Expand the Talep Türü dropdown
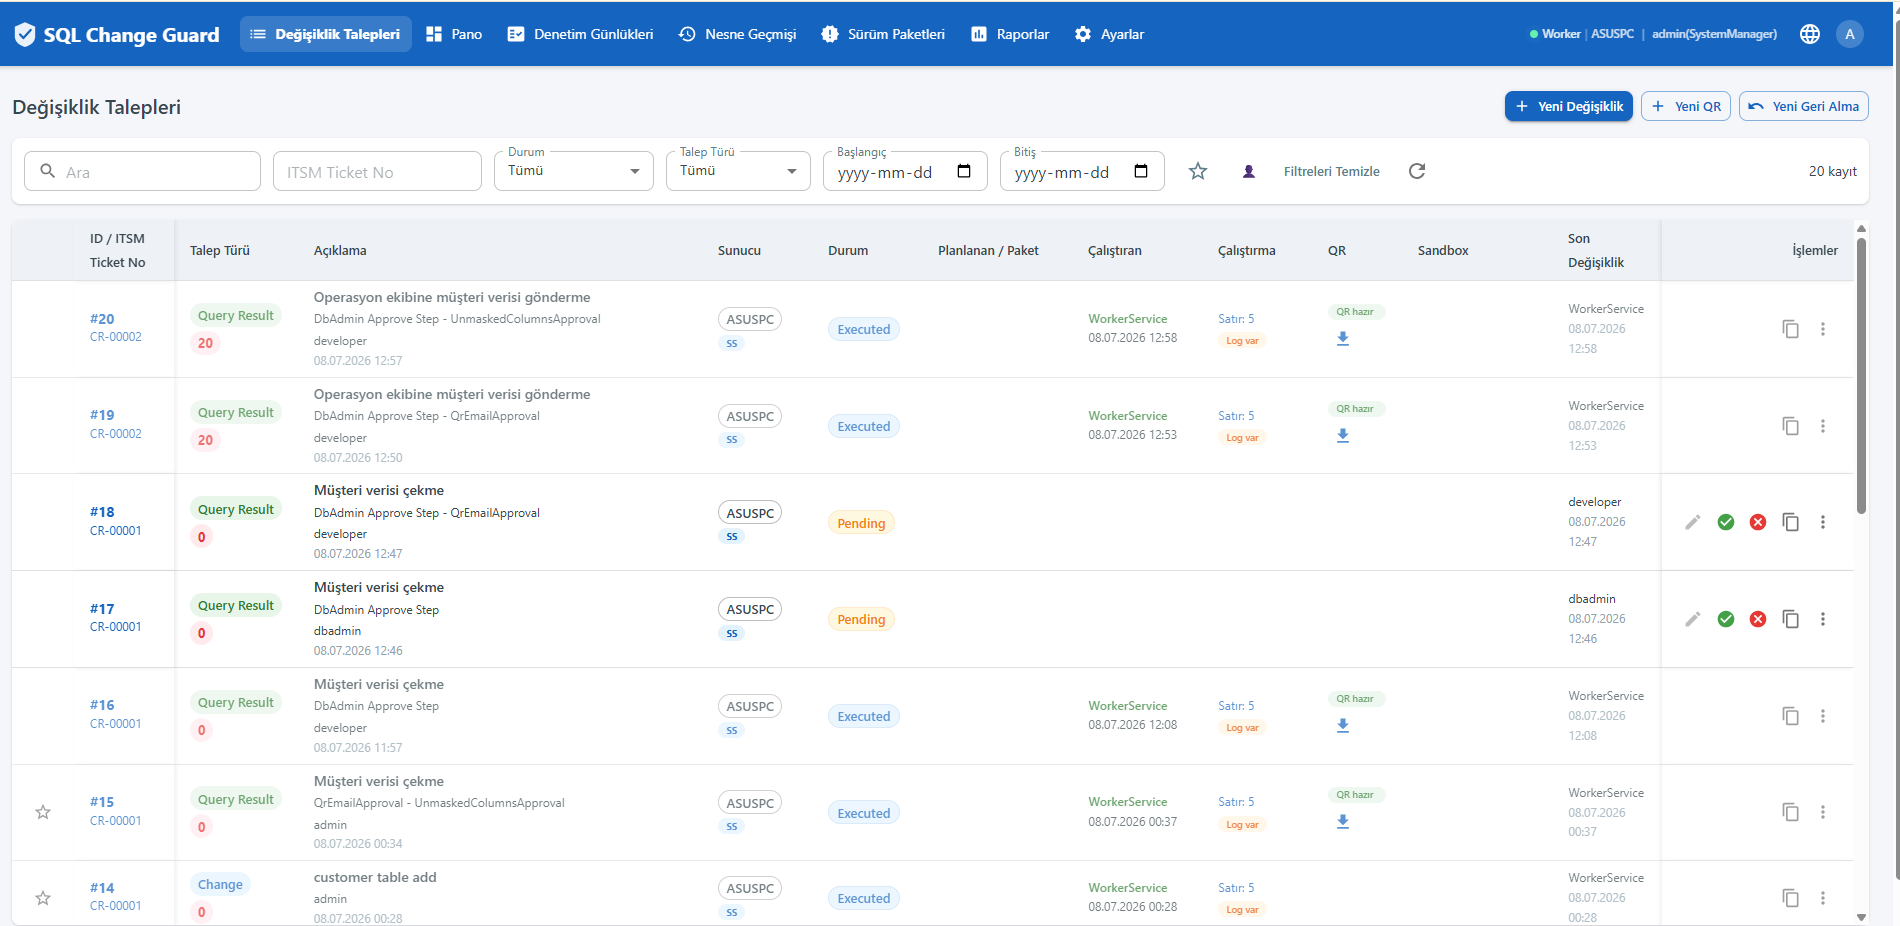Image resolution: width=1900 pixels, height=926 pixels. click(738, 171)
